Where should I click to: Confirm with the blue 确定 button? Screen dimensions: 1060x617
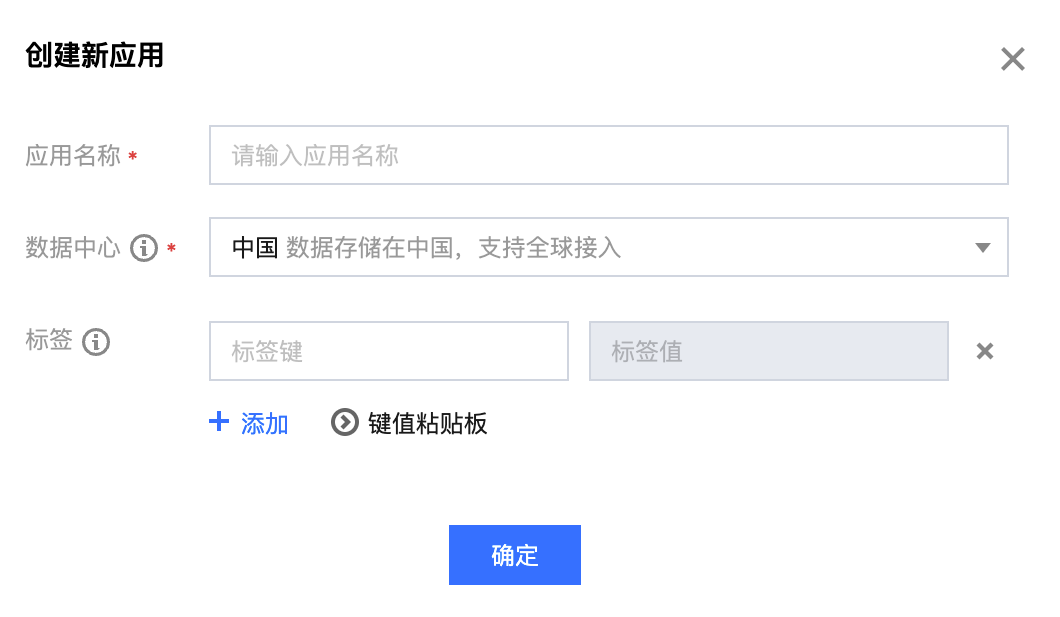point(514,555)
